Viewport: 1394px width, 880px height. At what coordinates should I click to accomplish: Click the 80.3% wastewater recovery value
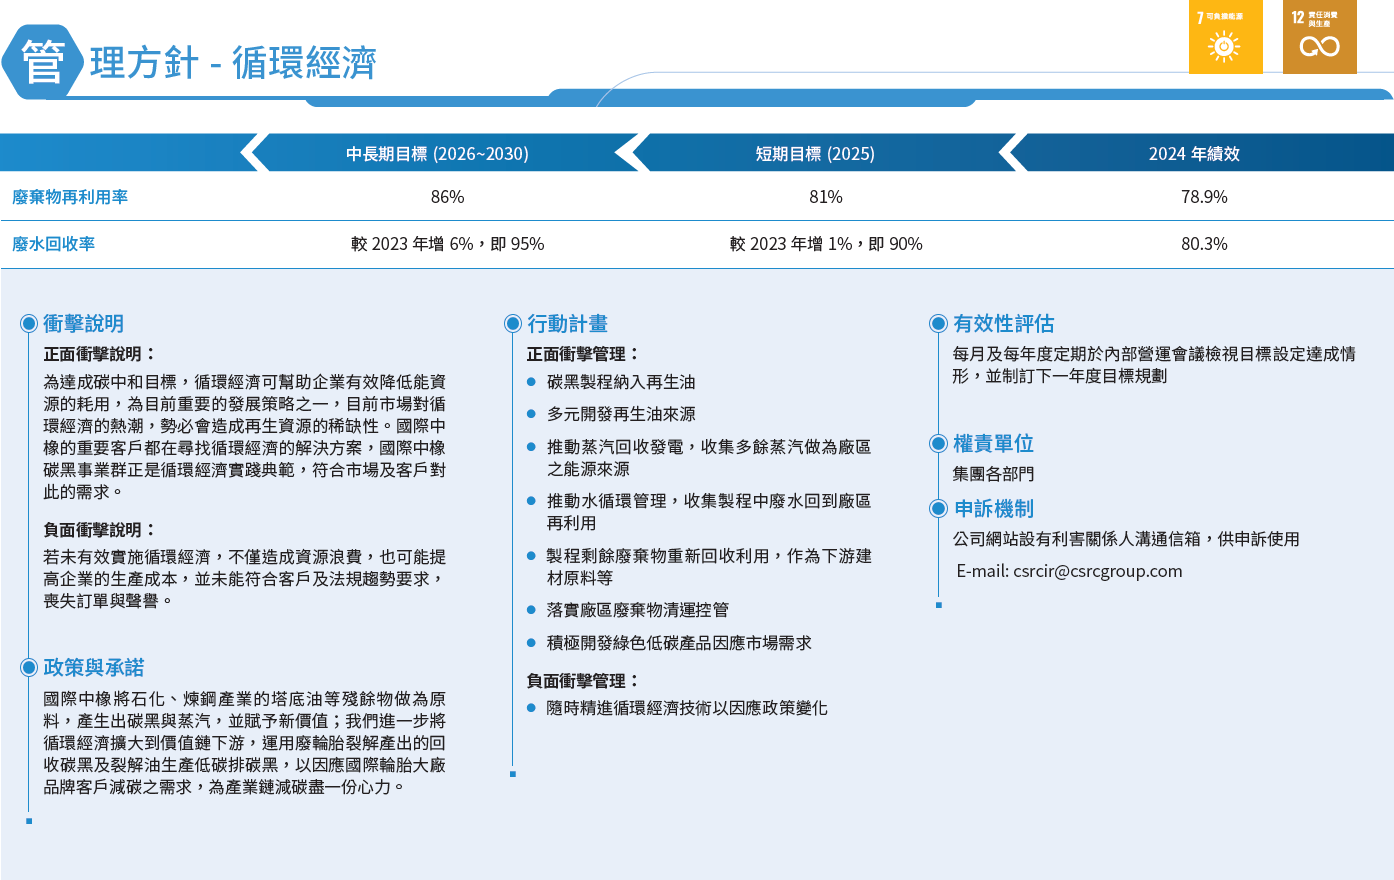point(1204,244)
